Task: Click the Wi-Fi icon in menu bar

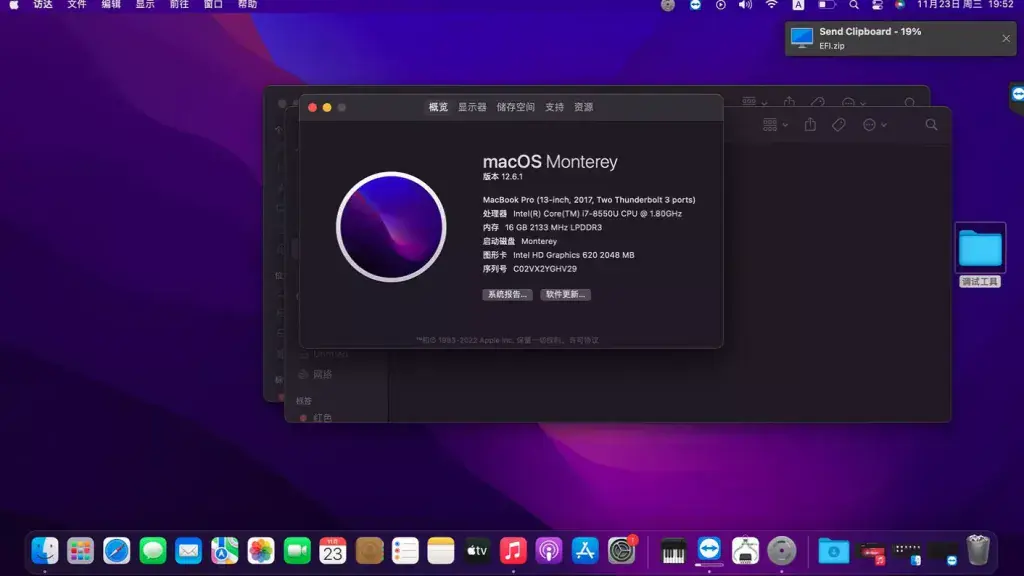Action: [x=771, y=5]
